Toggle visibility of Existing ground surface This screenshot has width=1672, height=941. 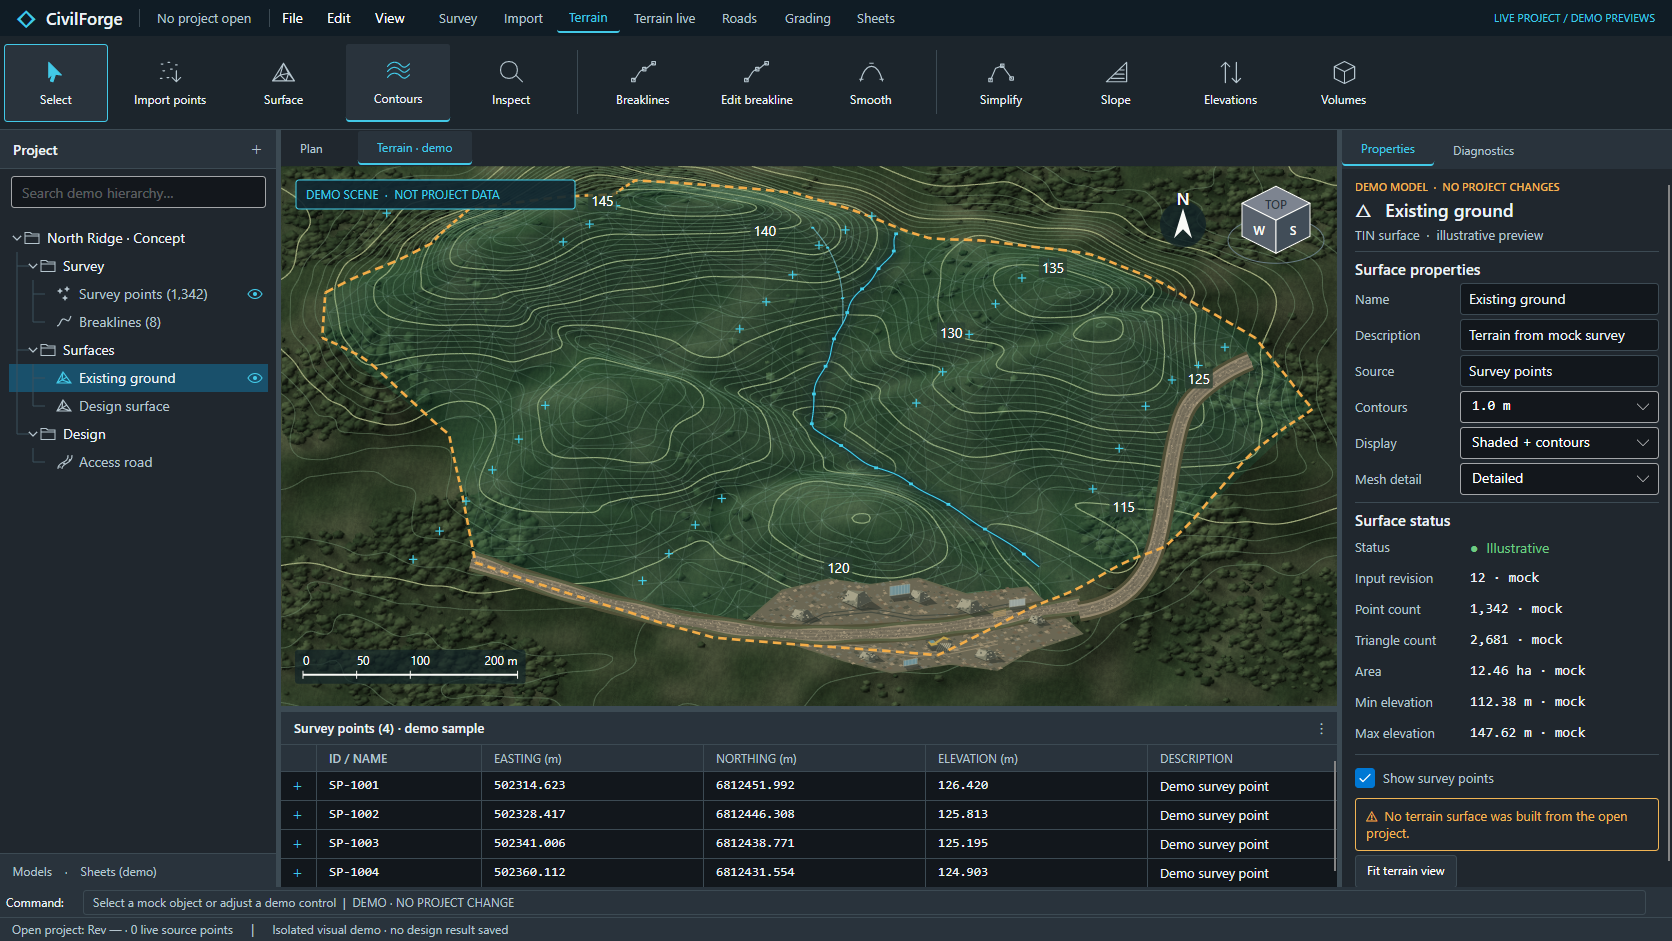coord(255,378)
